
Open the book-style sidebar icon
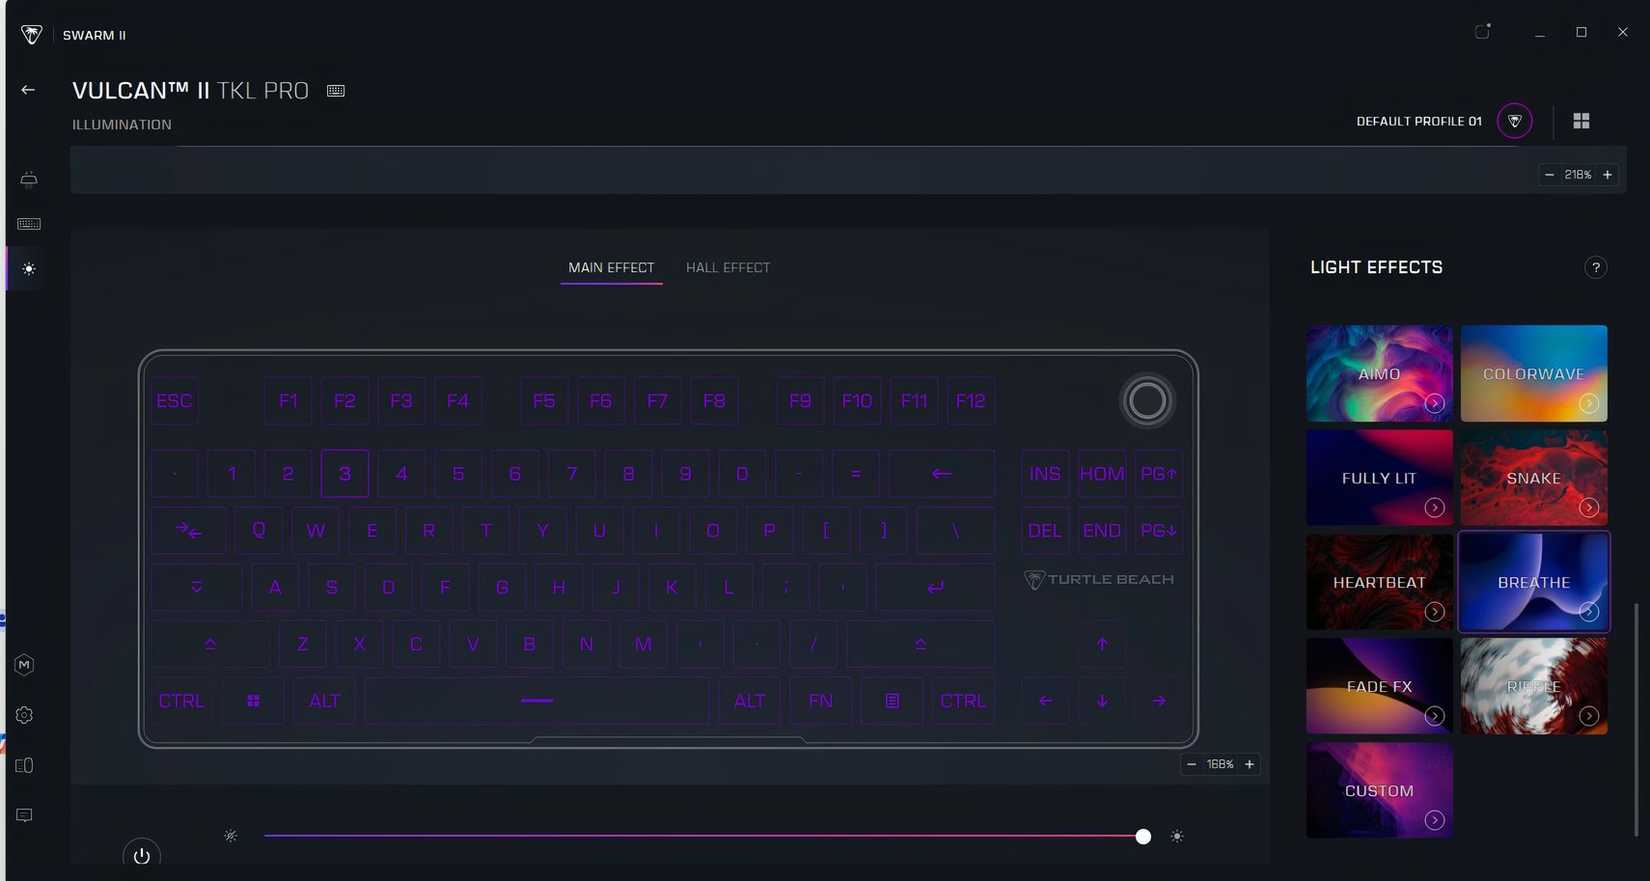(x=25, y=765)
